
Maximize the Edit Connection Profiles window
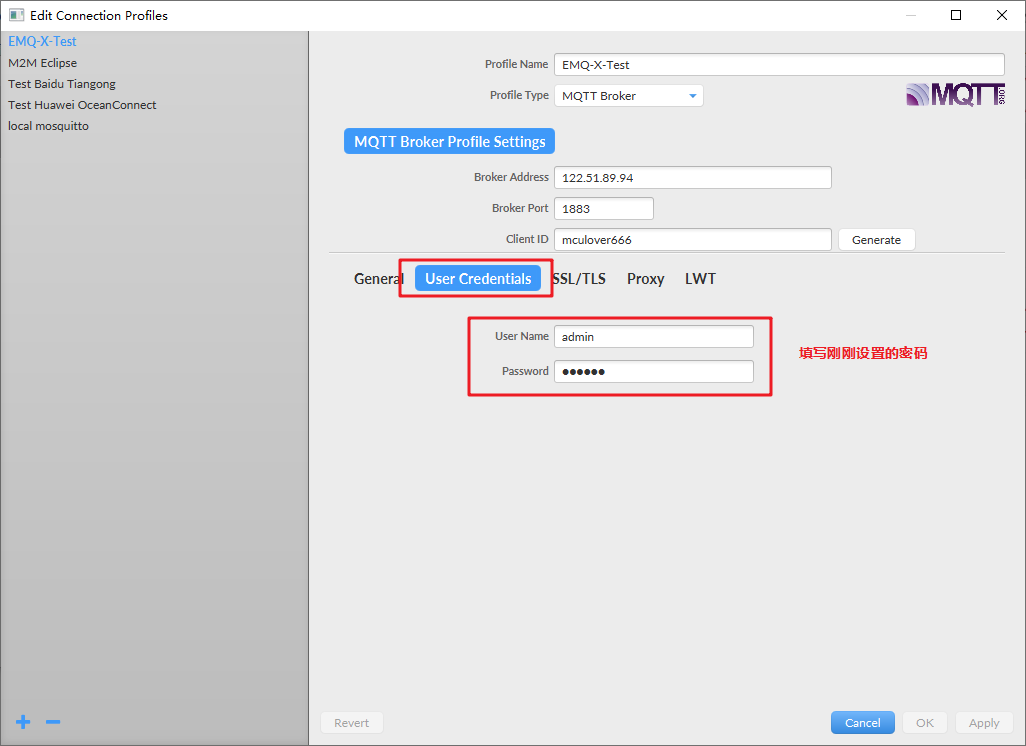pos(956,15)
